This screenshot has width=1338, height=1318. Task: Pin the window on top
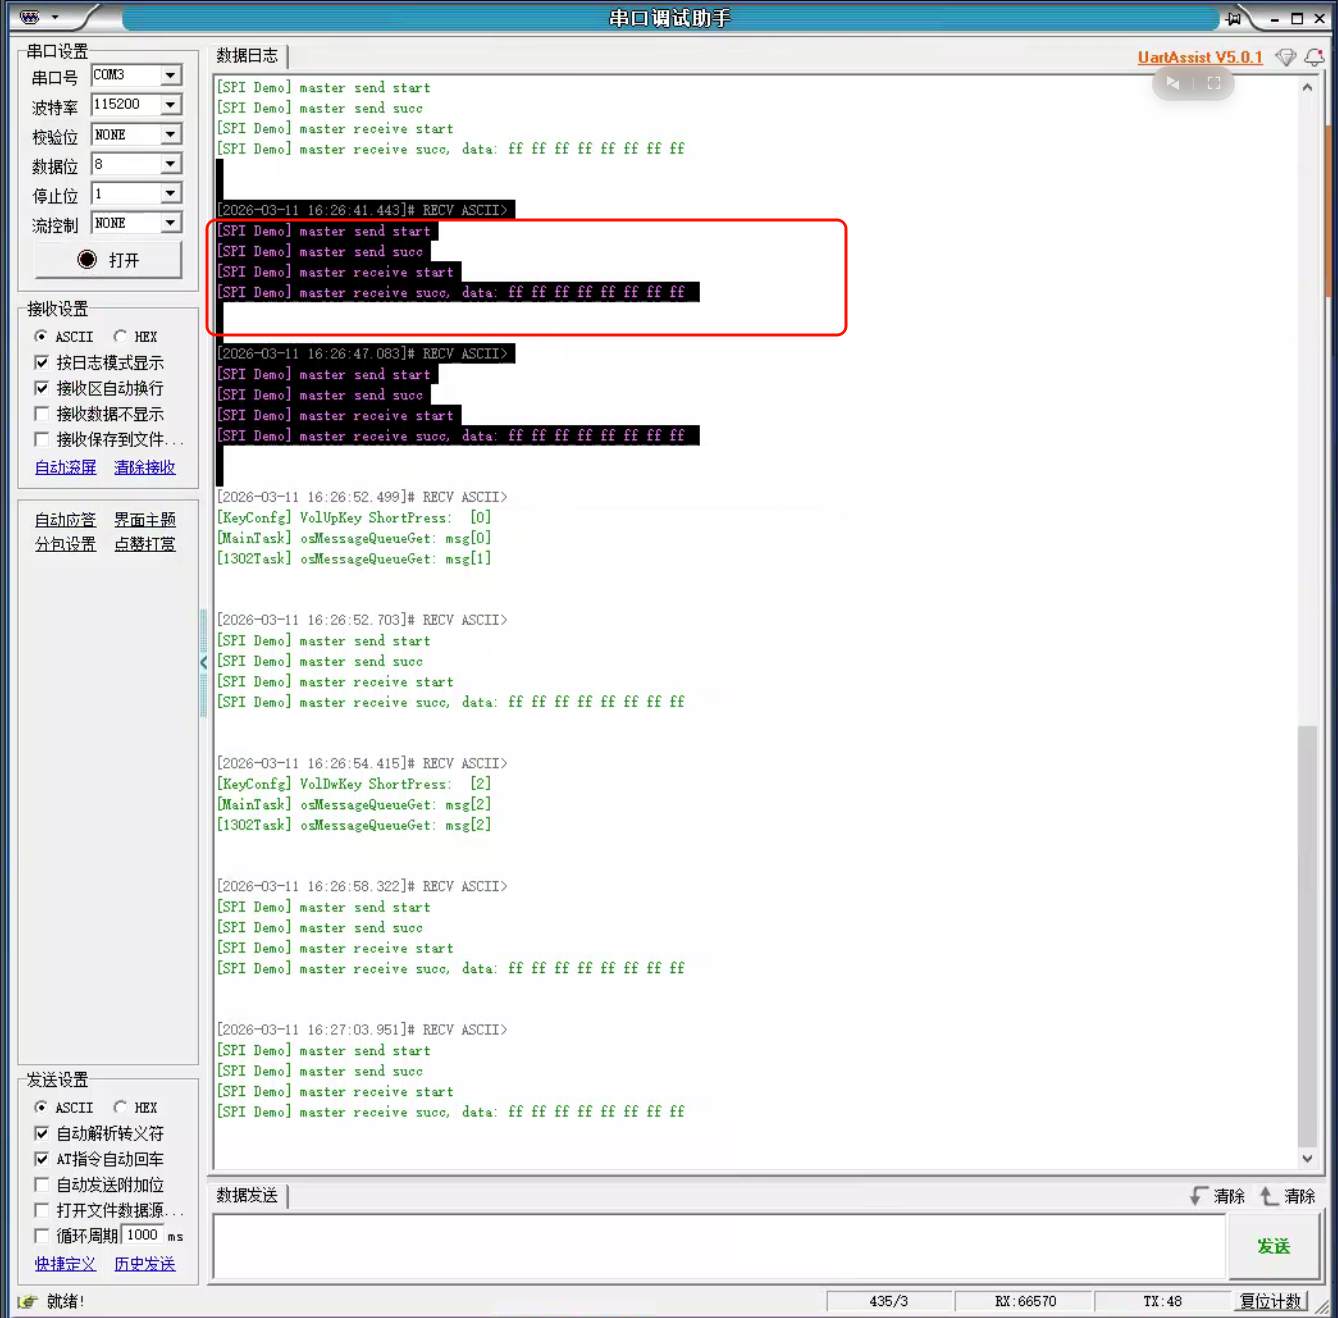point(1234,18)
